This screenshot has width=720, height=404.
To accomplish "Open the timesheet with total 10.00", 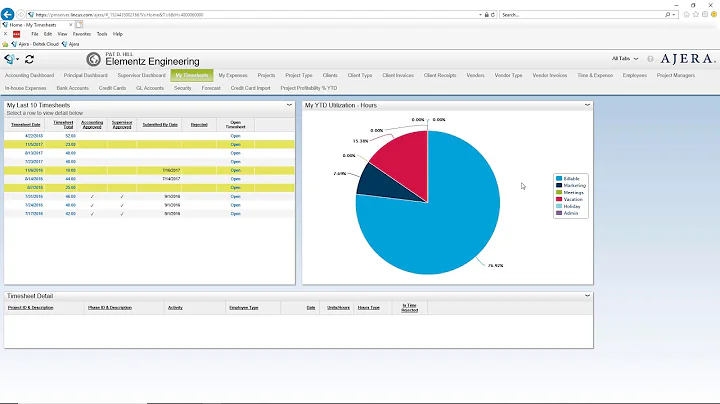I will [x=235, y=170].
